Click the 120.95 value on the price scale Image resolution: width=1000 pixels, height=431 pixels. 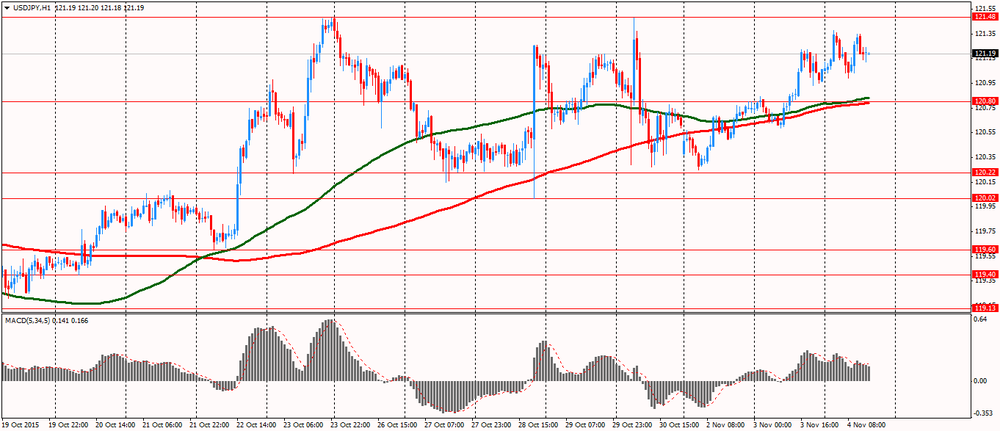(985, 82)
